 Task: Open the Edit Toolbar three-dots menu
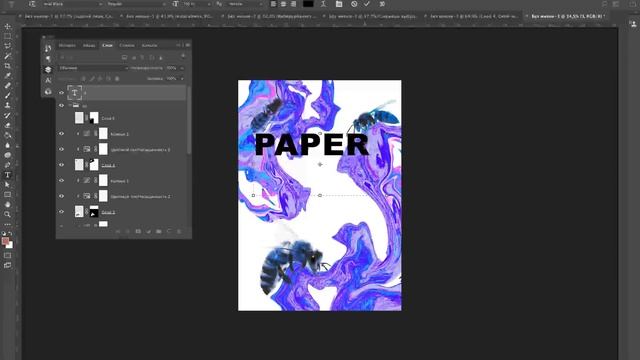(7, 224)
